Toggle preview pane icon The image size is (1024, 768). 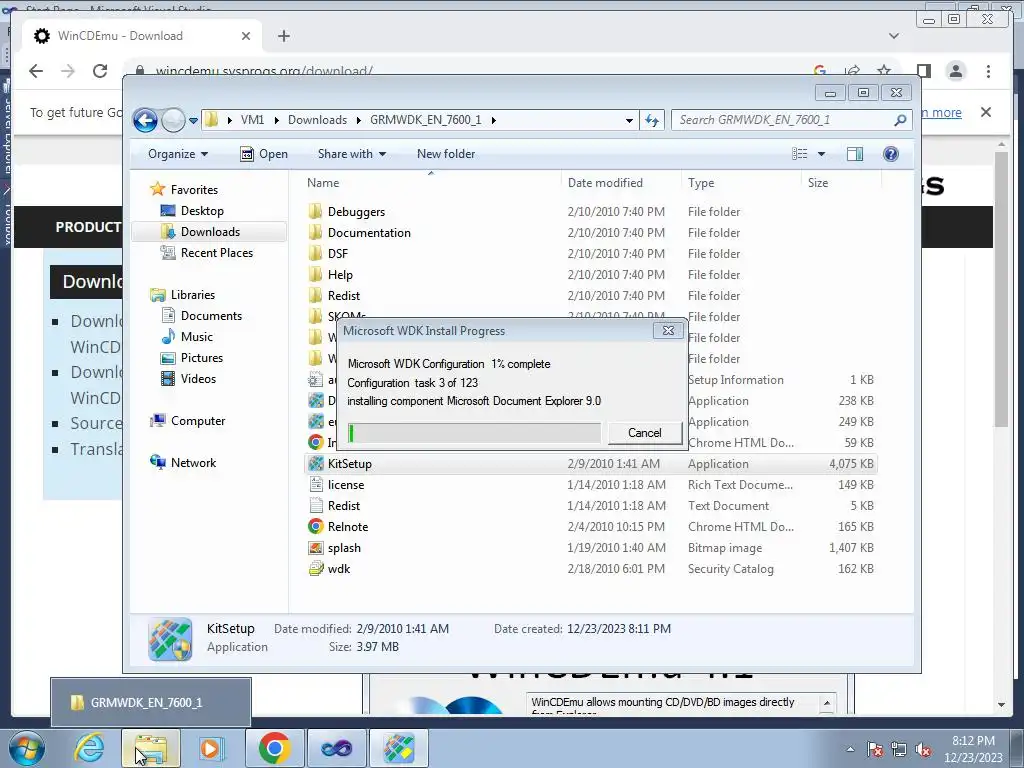(x=854, y=154)
